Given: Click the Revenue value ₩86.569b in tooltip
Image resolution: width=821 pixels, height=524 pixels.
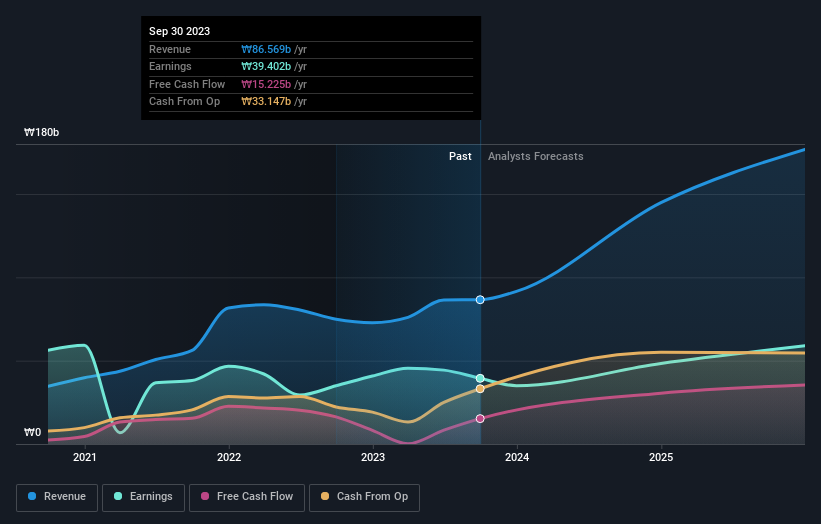Looking at the screenshot, I should click(266, 49).
